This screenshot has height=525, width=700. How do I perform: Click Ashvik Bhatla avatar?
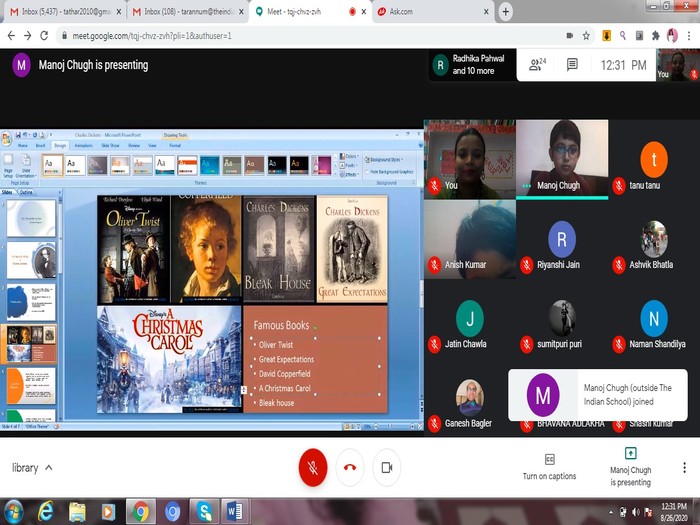pyautogui.click(x=654, y=239)
